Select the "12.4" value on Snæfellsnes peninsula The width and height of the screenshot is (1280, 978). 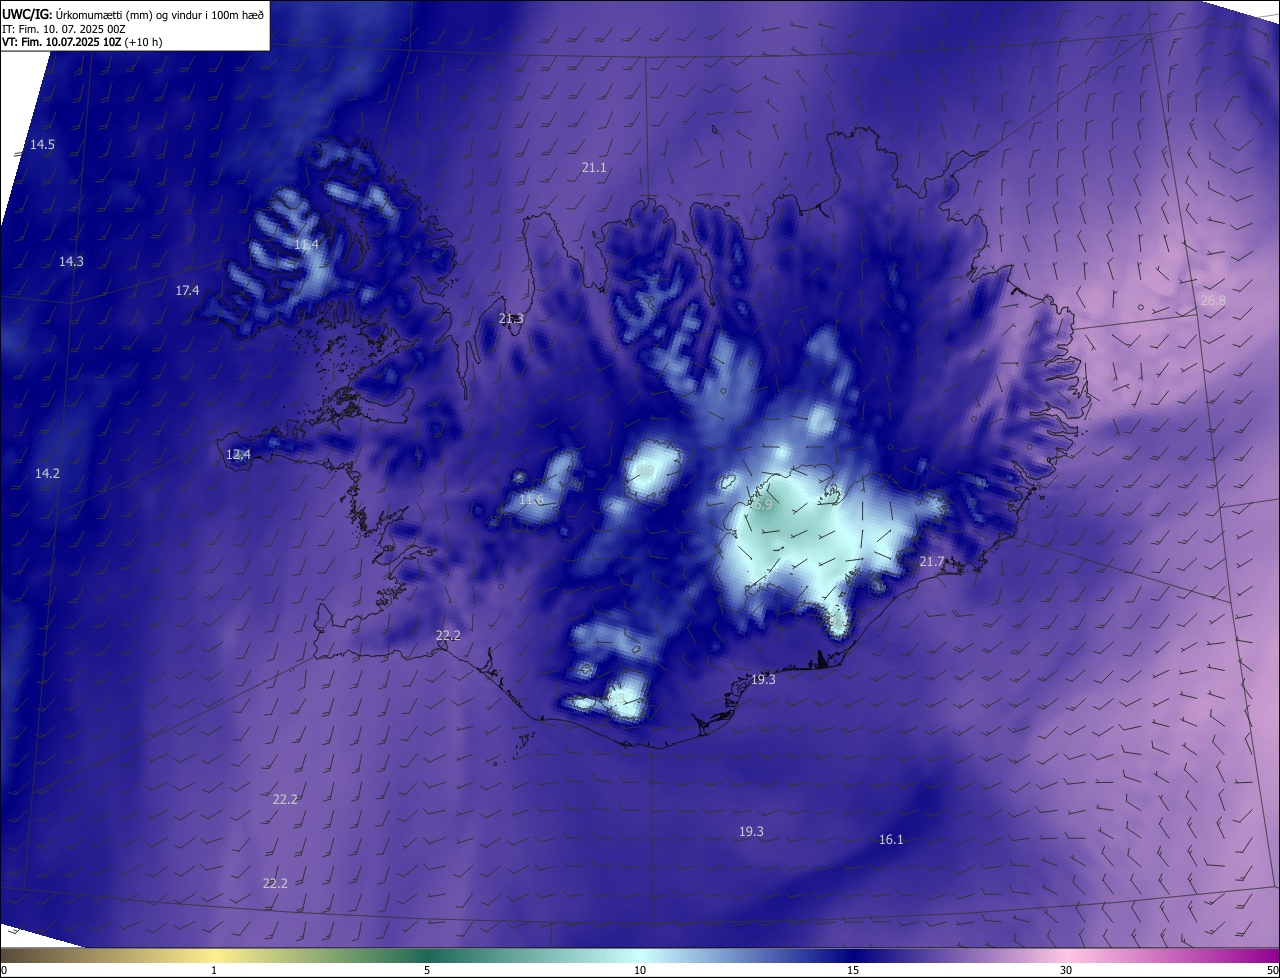(238, 455)
